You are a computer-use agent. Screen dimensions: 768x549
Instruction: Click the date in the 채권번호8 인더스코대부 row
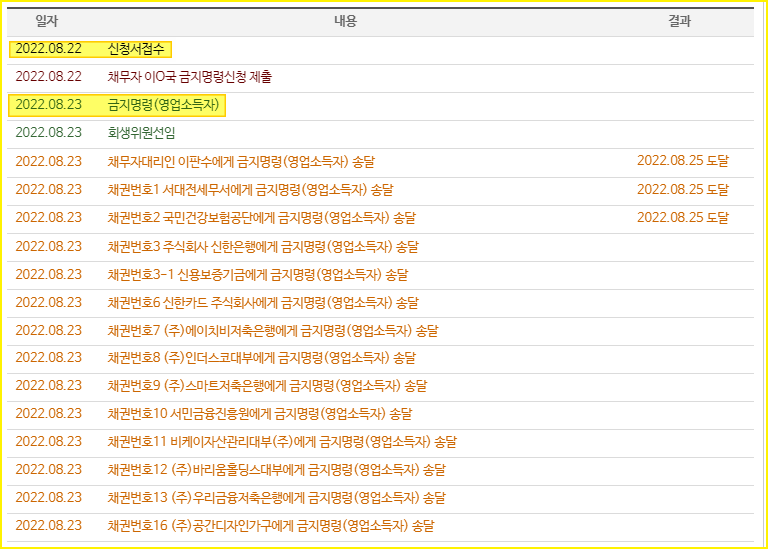48,358
